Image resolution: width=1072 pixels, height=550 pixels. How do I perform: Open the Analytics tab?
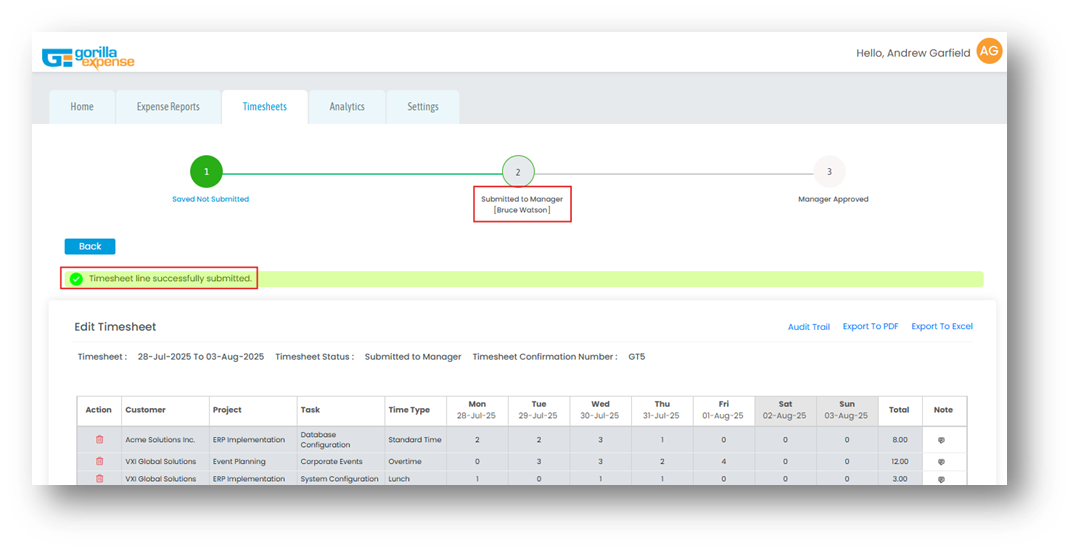(x=347, y=107)
